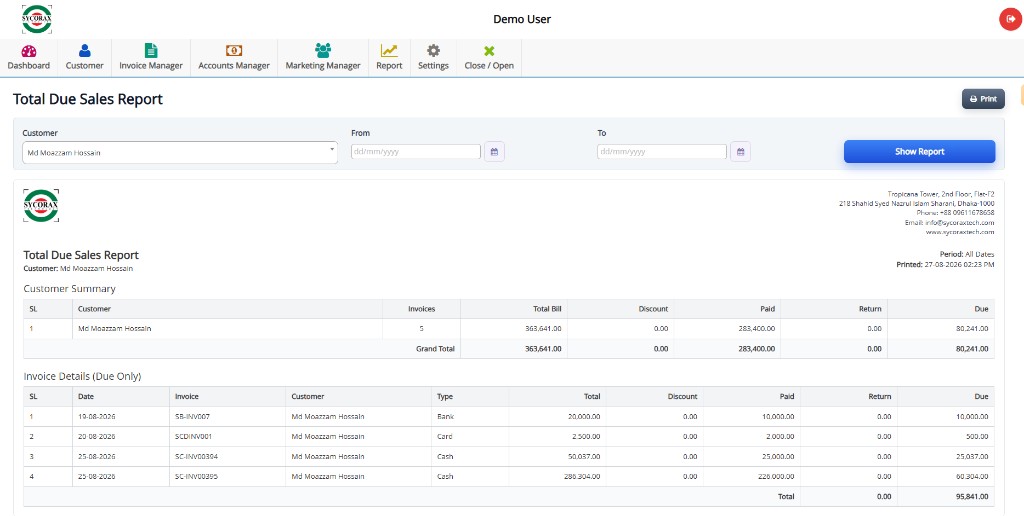Open the Report chart icon
Image resolution: width=1024 pixels, height=516 pixels.
tap(389, 50)
